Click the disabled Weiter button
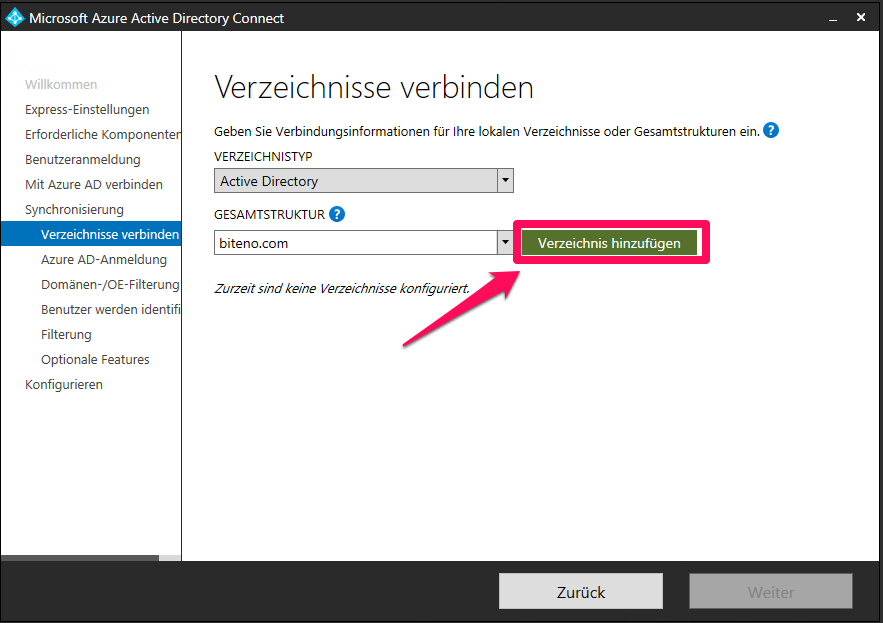Image resolution: width=883 pixels, height=623 pixels. 770,591
